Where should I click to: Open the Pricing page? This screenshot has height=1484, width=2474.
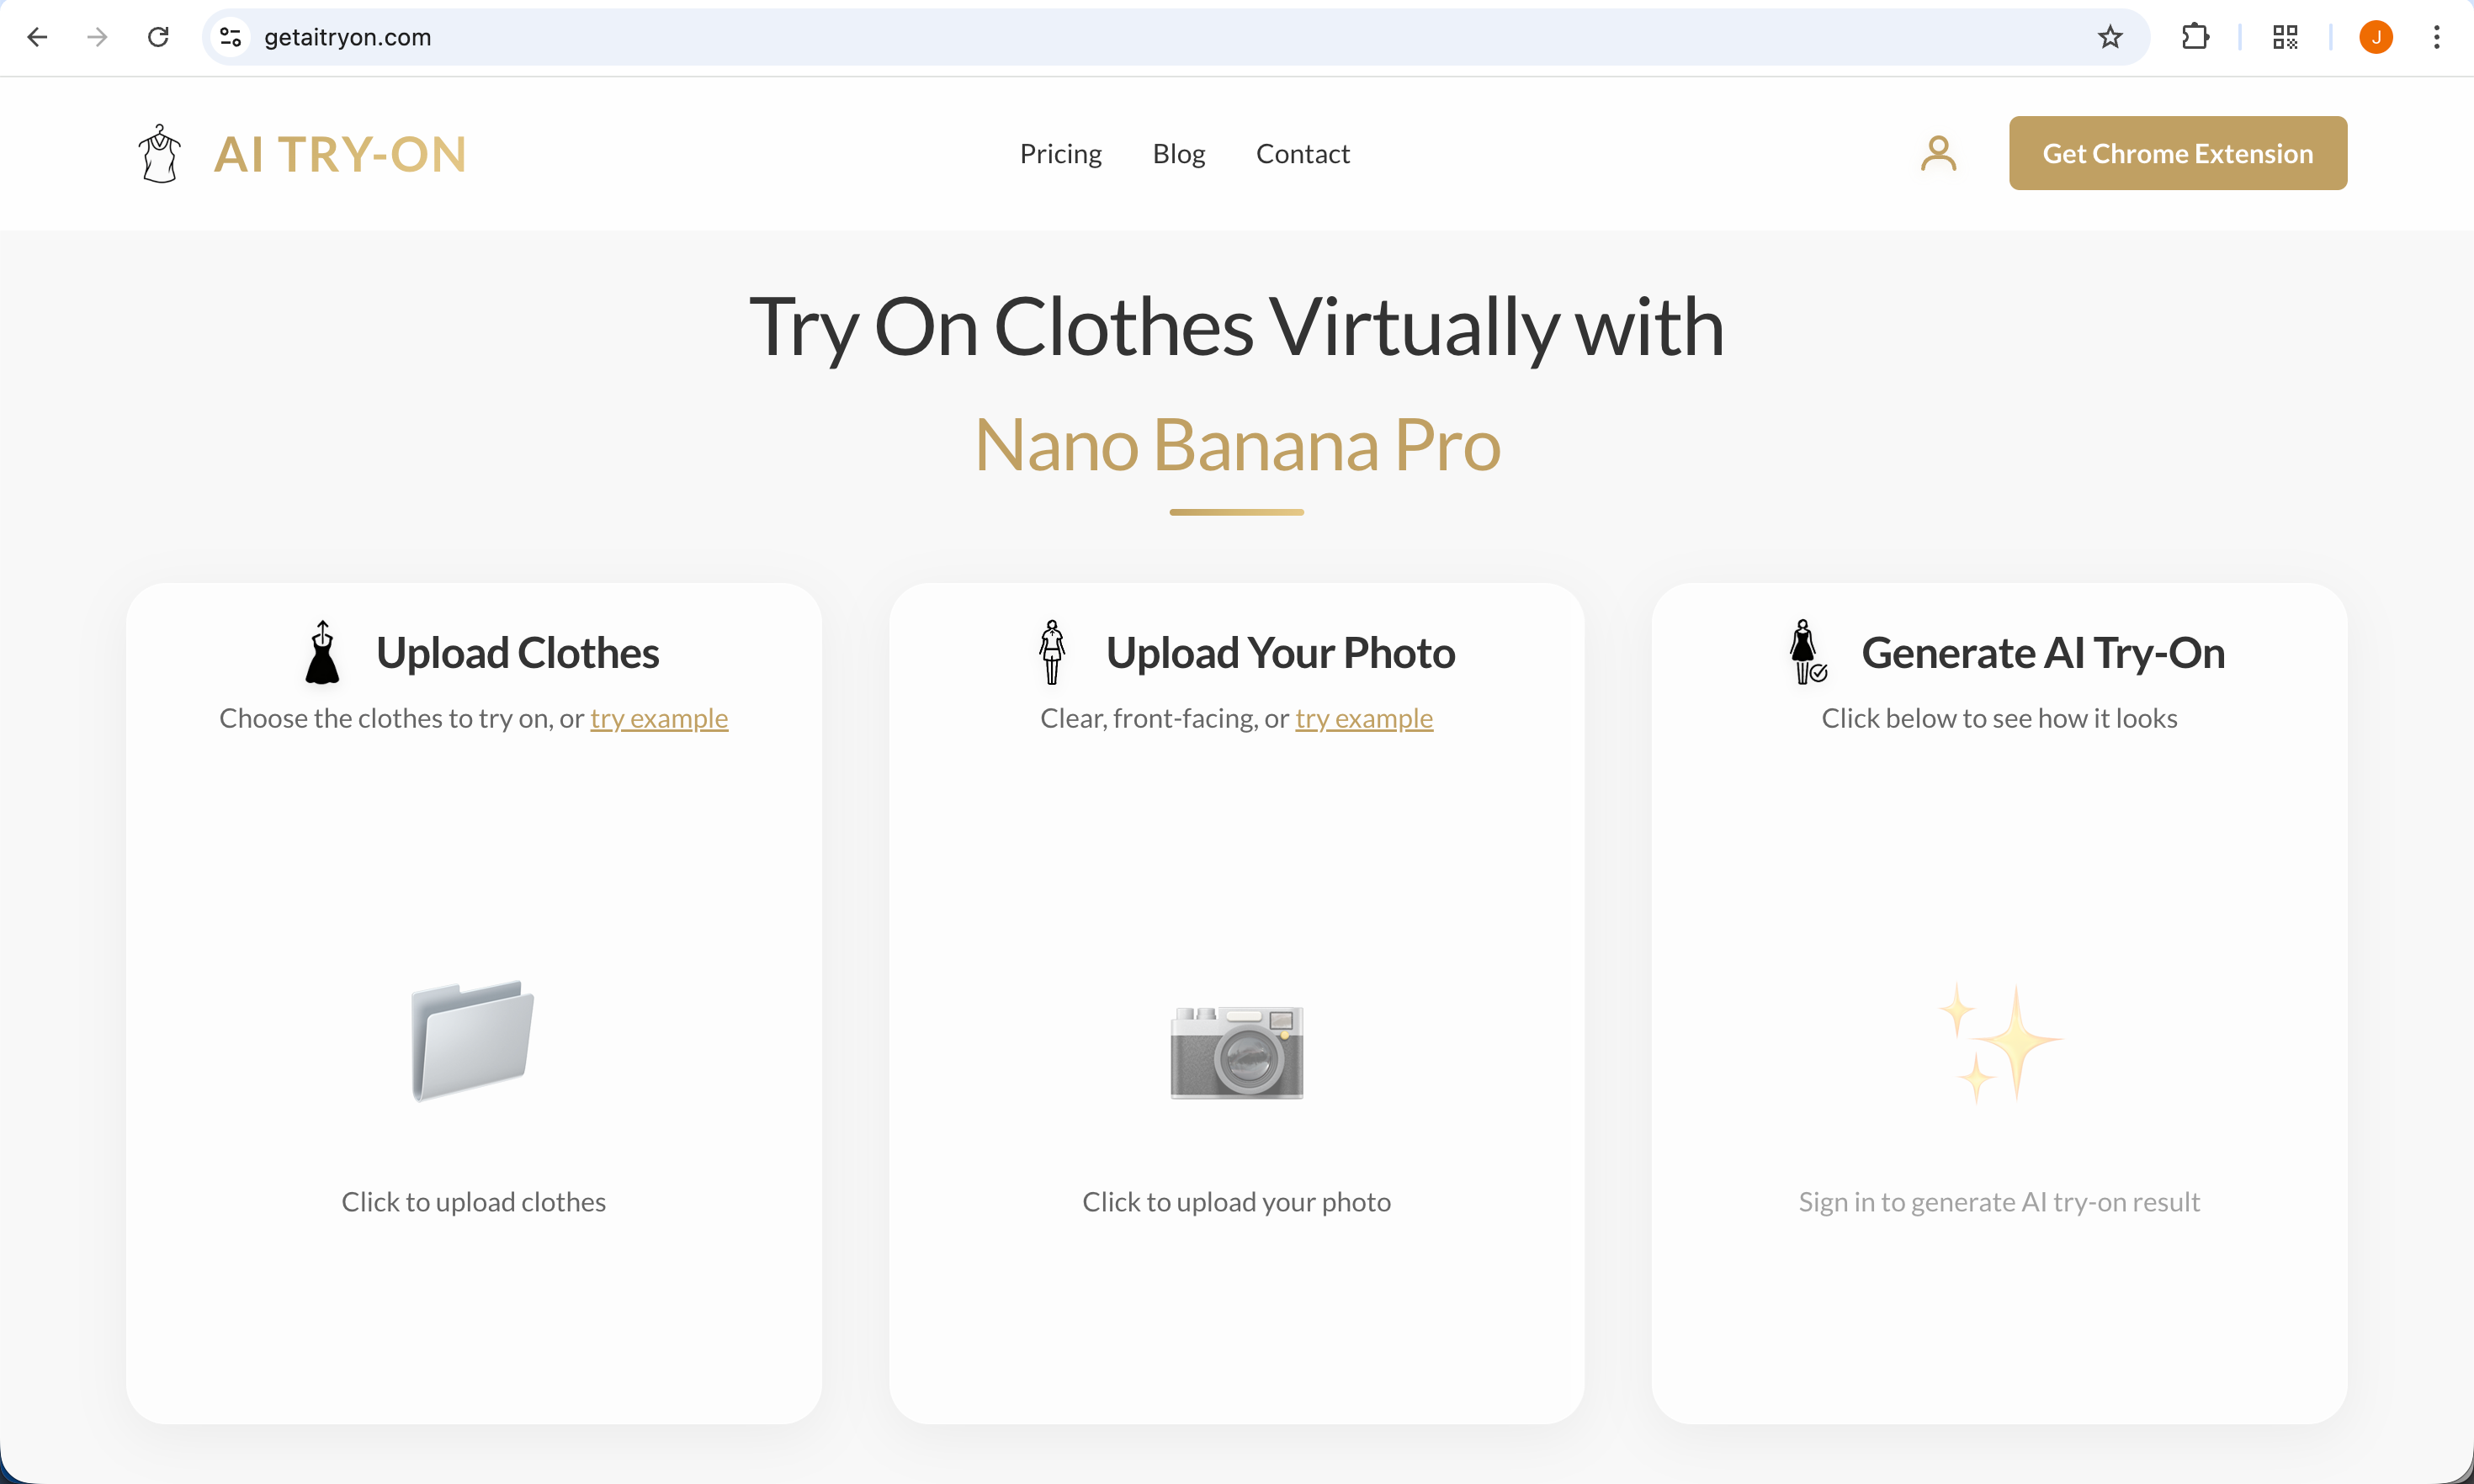point(1060,153)
